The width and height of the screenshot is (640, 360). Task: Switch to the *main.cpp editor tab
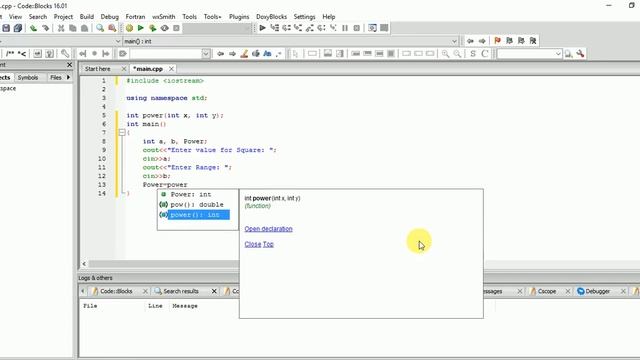(x=148, y=69)
